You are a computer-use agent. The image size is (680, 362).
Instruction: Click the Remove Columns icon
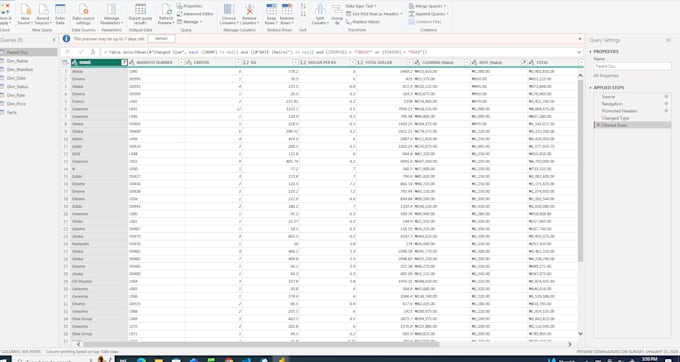pyautogui.click(x=249, y=10)
